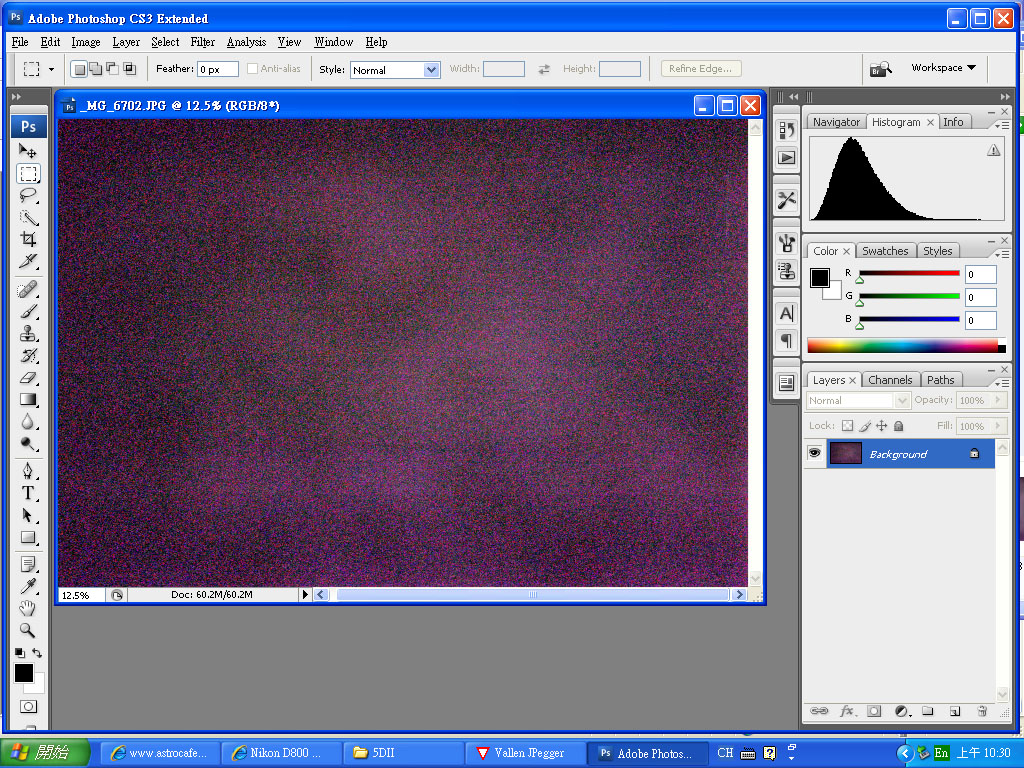The width and height of the screenshot is (1024, 768).
Task: Select the Horizontal Type tool
Action: pyautogui.click(x=28, y=493)
